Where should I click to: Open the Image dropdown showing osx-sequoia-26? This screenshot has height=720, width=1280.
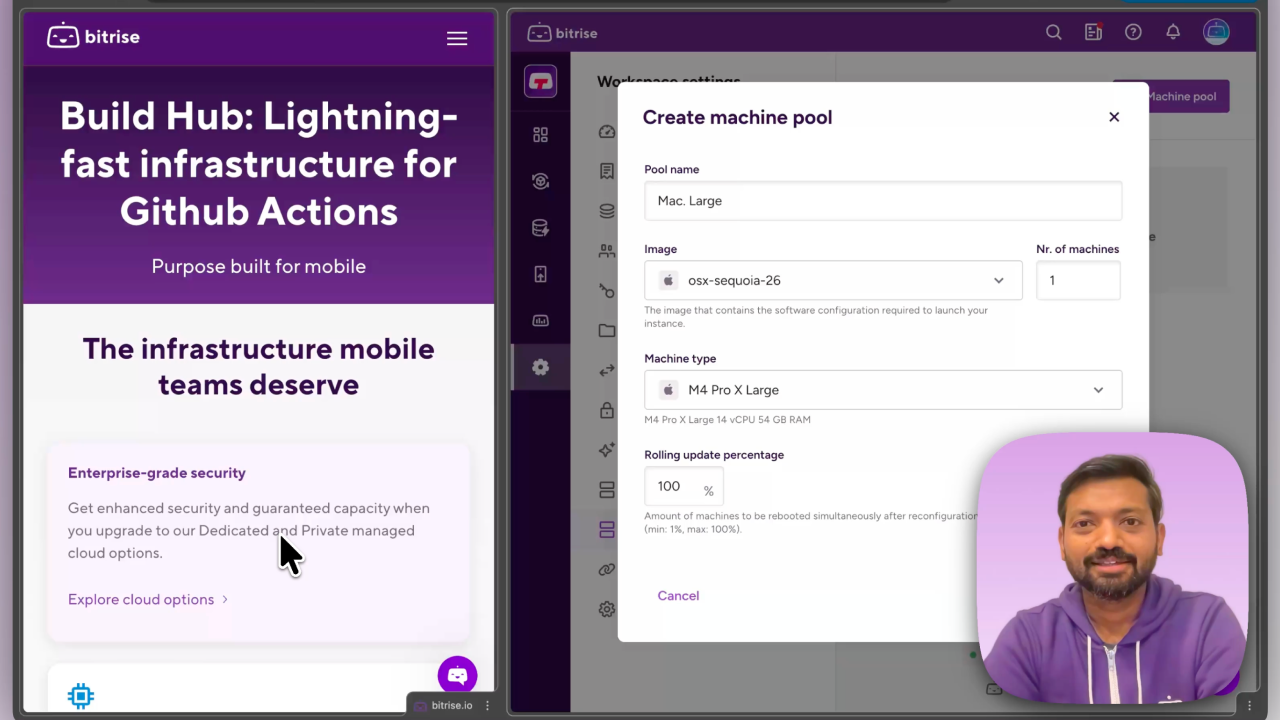tap(833, 280)
